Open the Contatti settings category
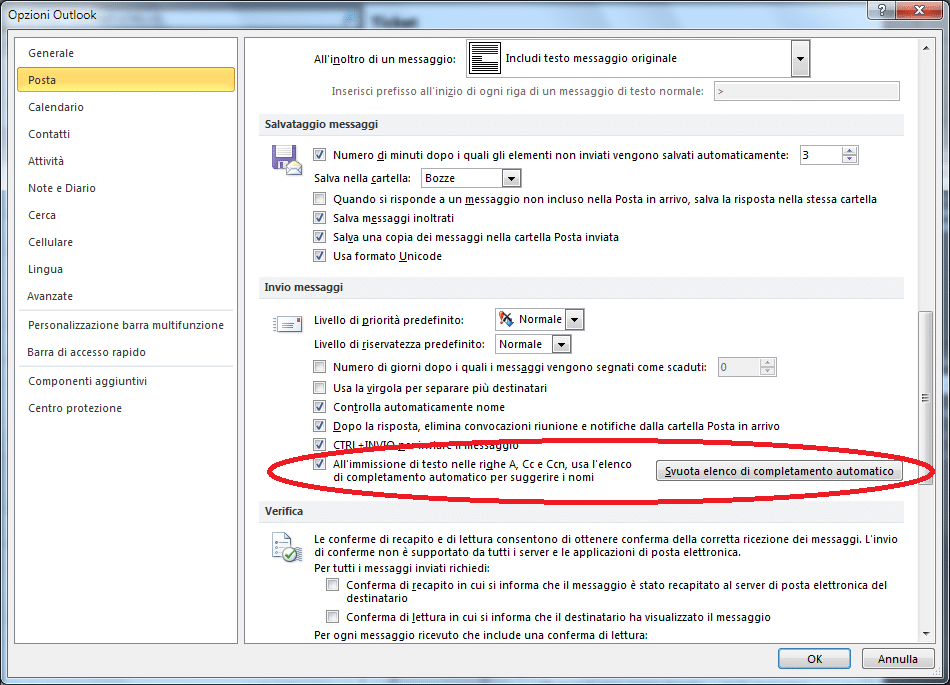The width and height of the screenshot is (950, 685). coord(126,134)
